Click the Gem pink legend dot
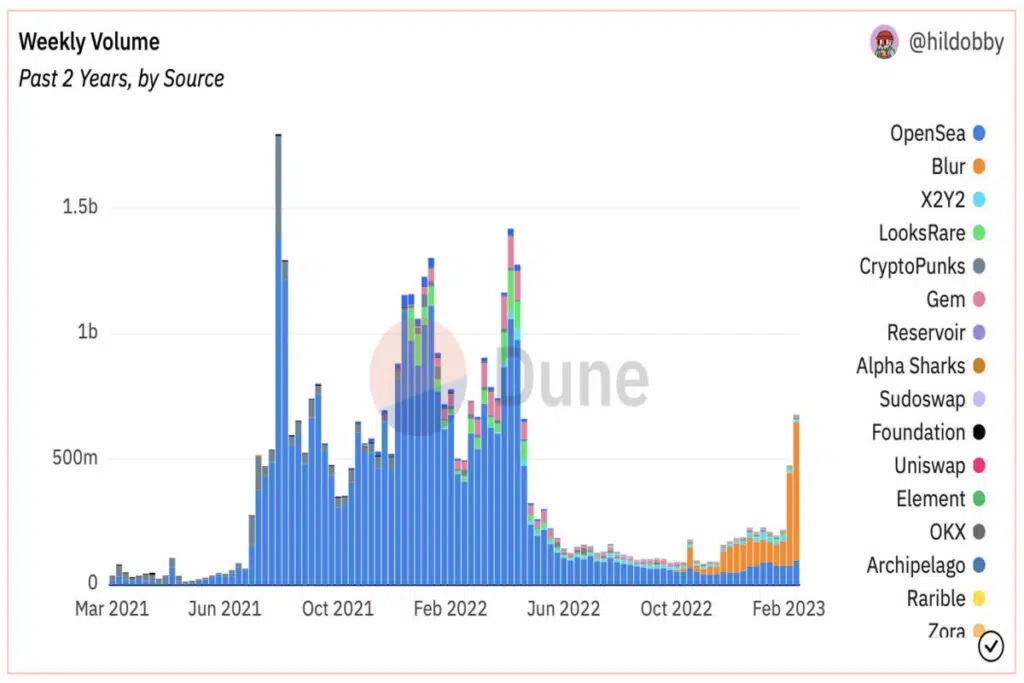This screenshot has width=1024, height=683. click(x=978, y=300)
